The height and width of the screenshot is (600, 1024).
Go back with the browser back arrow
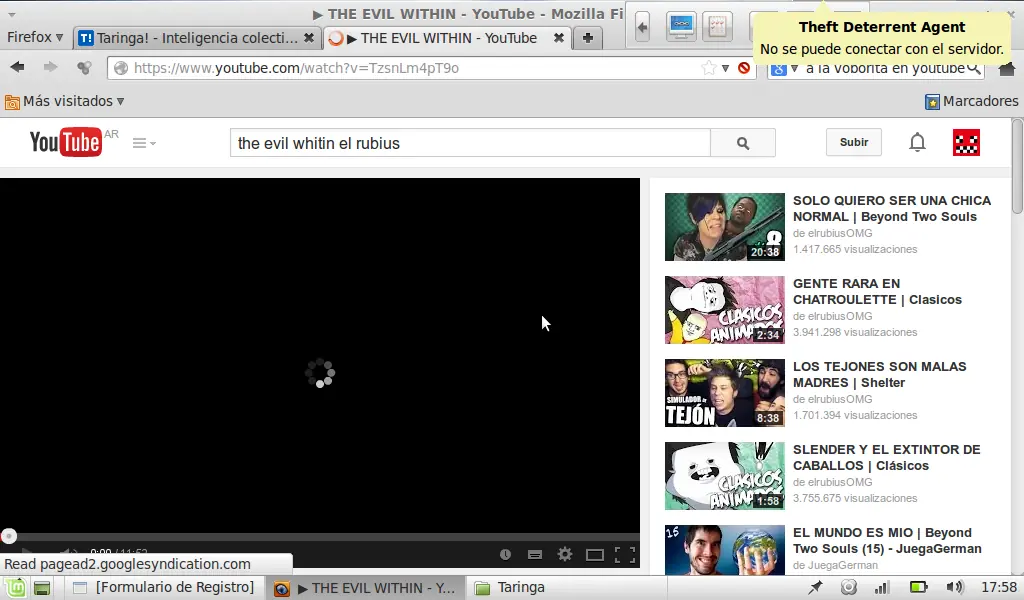click(18, 67)
